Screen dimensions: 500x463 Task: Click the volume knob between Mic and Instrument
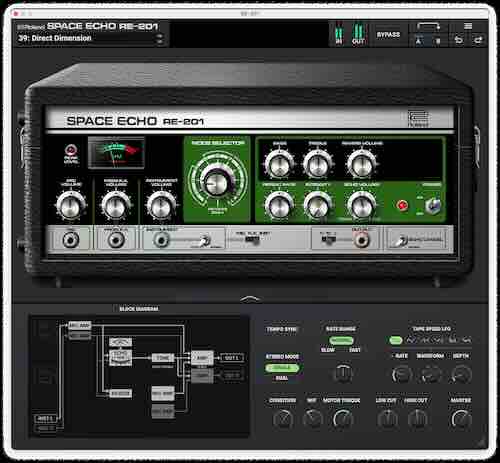coord(116,205)
